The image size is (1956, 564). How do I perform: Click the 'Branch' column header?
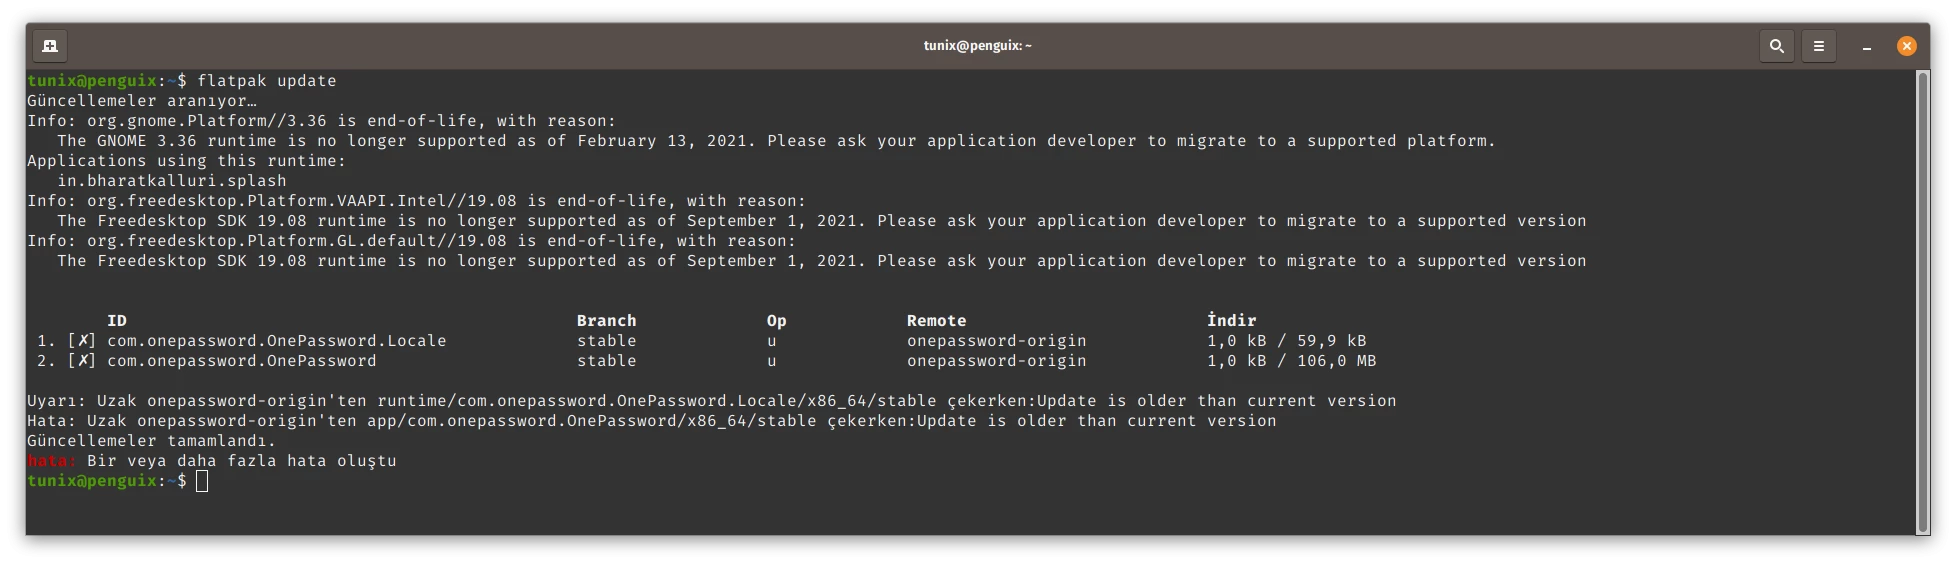pyautogui.click(x=606, y=321)
